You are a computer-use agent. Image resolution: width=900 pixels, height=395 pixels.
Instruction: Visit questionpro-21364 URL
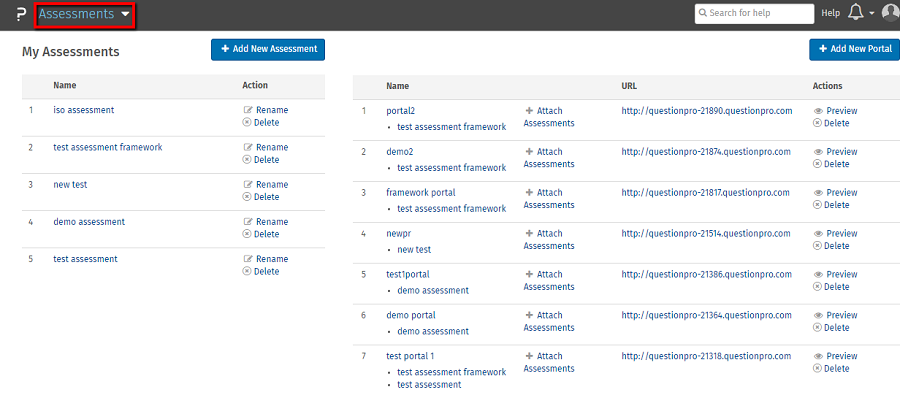pos(707,315)
